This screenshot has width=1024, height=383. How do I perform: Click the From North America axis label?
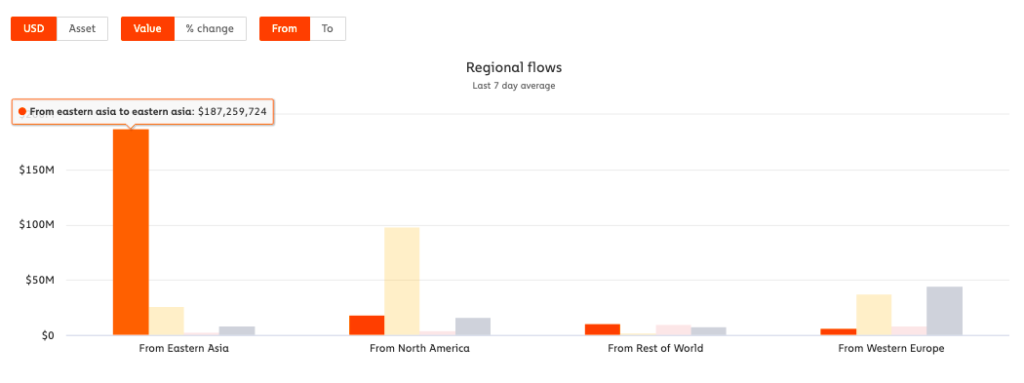(x=419, y=348)
